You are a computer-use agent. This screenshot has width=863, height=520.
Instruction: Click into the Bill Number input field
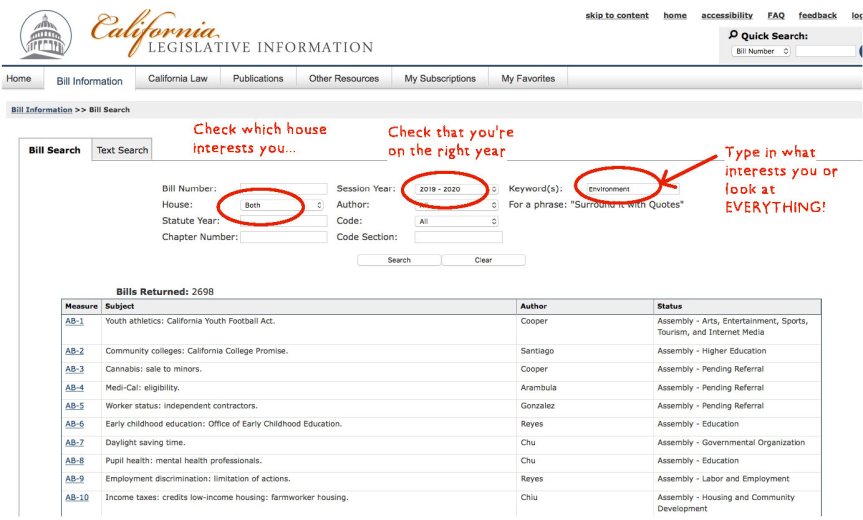tap(283, 189)
